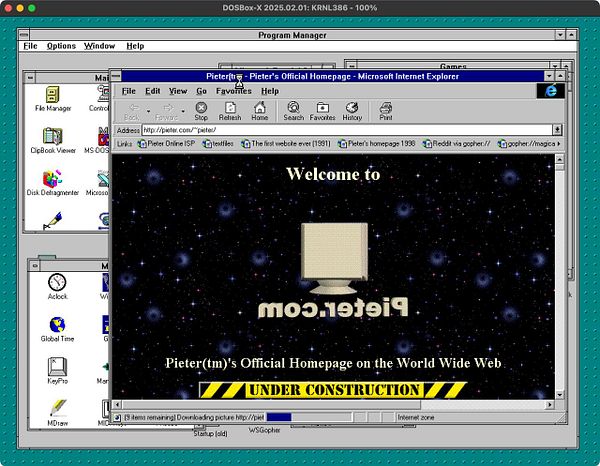Open The first website ever (1991) link

pos(285,143)
